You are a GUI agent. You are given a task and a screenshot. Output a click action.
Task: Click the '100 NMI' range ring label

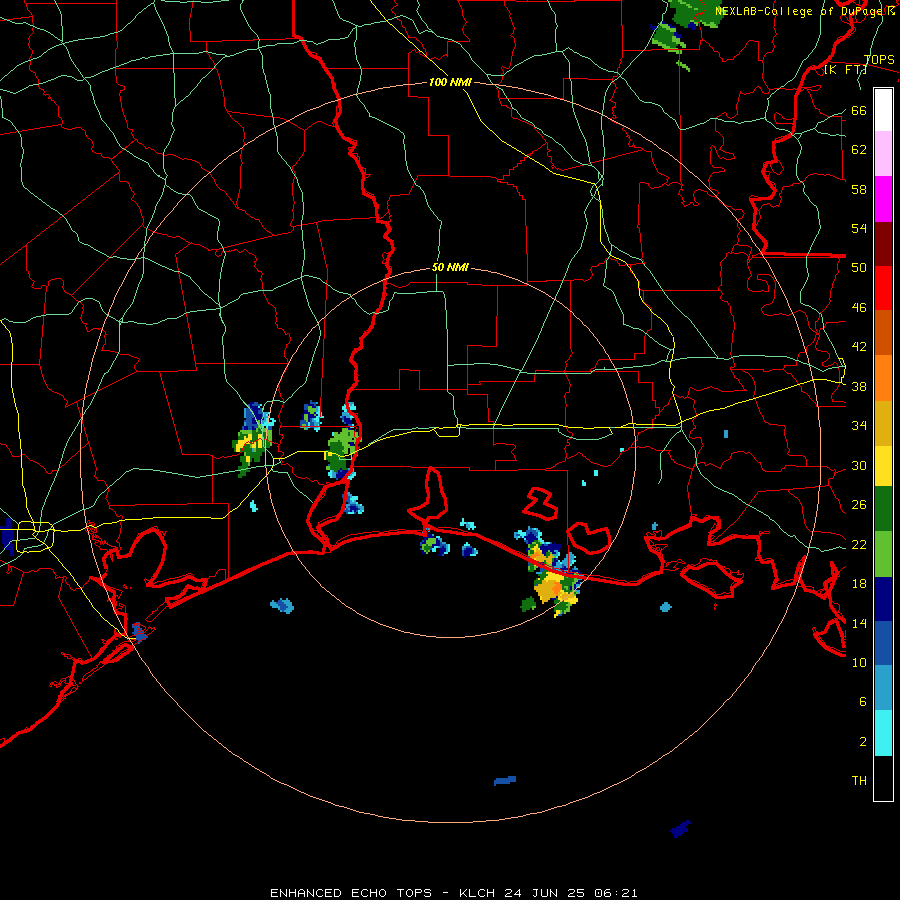(x=450, y=82)
